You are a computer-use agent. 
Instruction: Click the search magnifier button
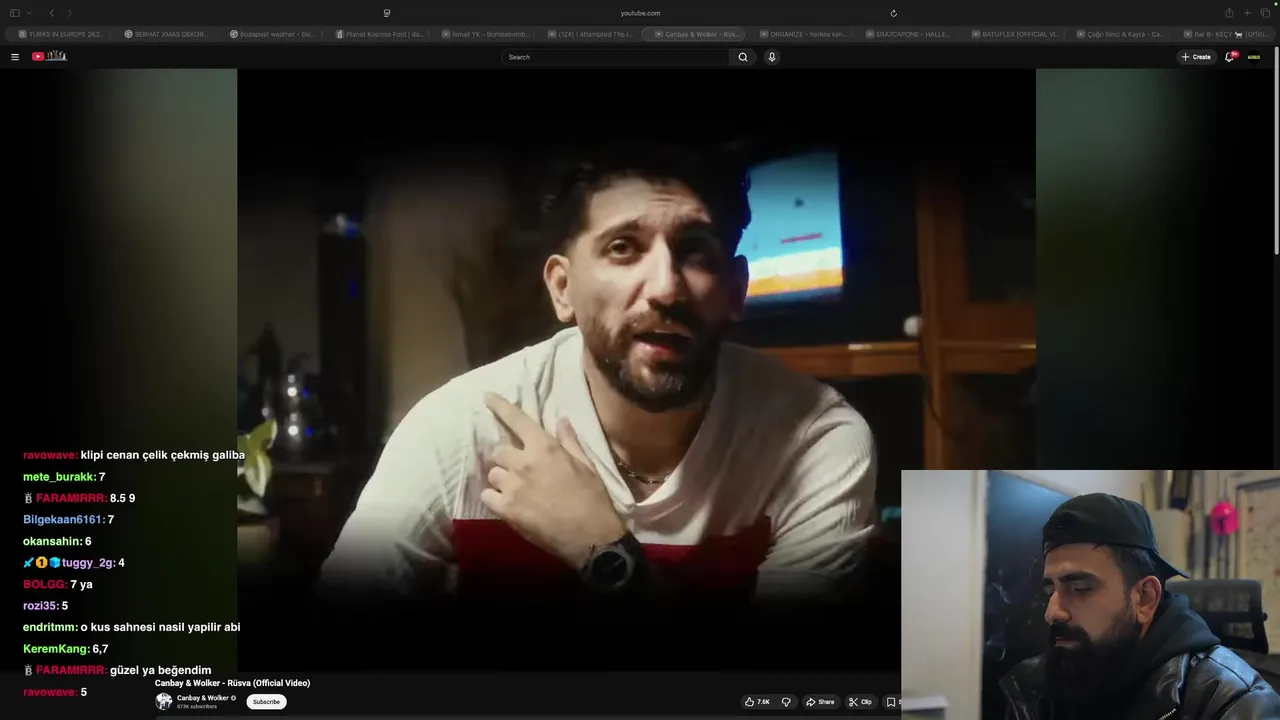(743, 57)
